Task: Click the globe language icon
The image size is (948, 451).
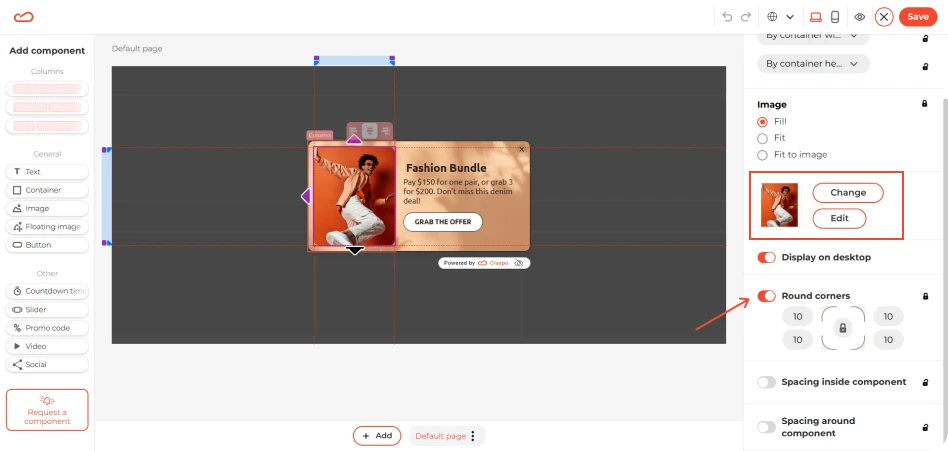Action: (x=772, y=17)
